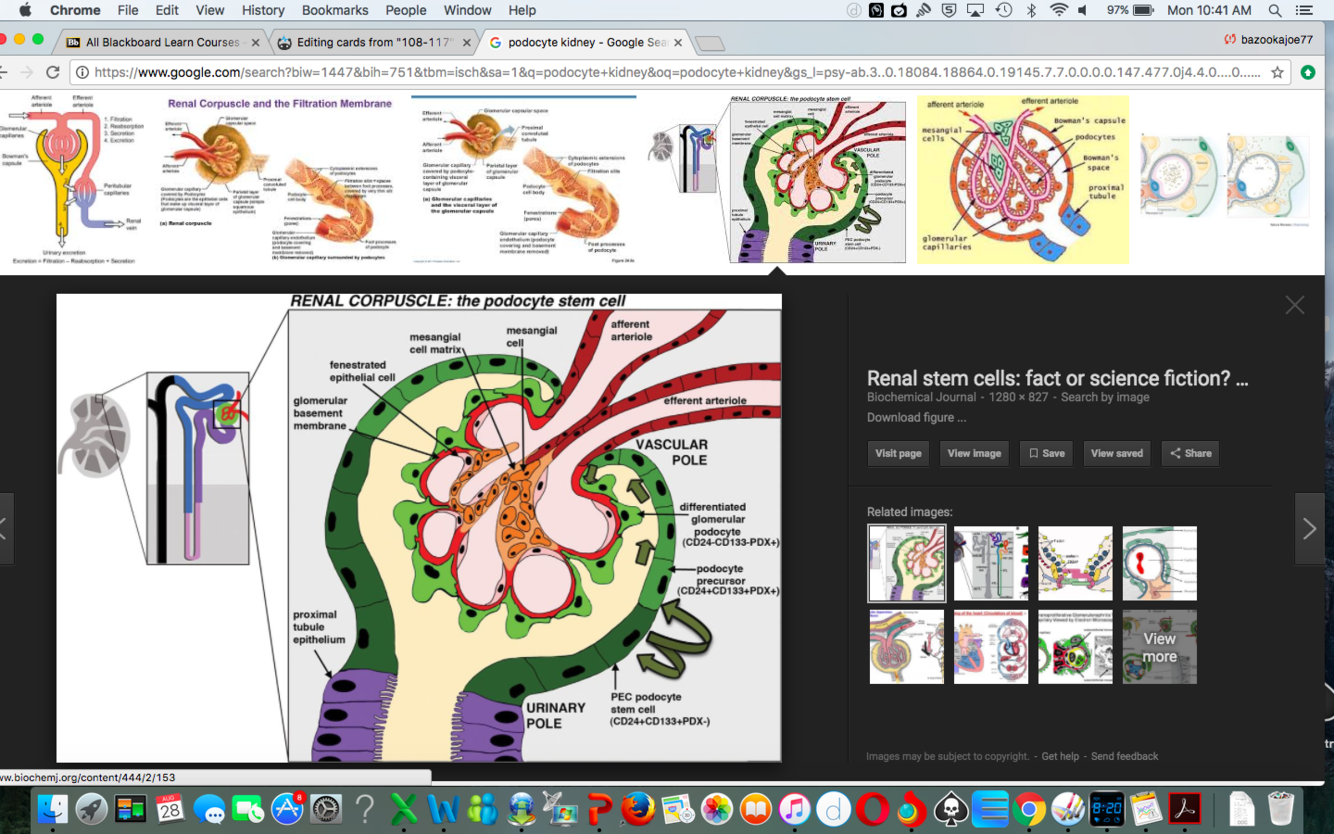1334x834 pixels.
Task: Open volume control in menu bar
Action: pos(1083,10)
